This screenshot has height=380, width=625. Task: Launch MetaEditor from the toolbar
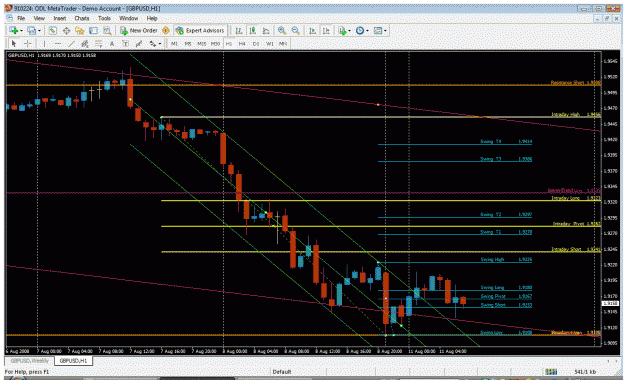pyautogui.click(x=166, y=31)
